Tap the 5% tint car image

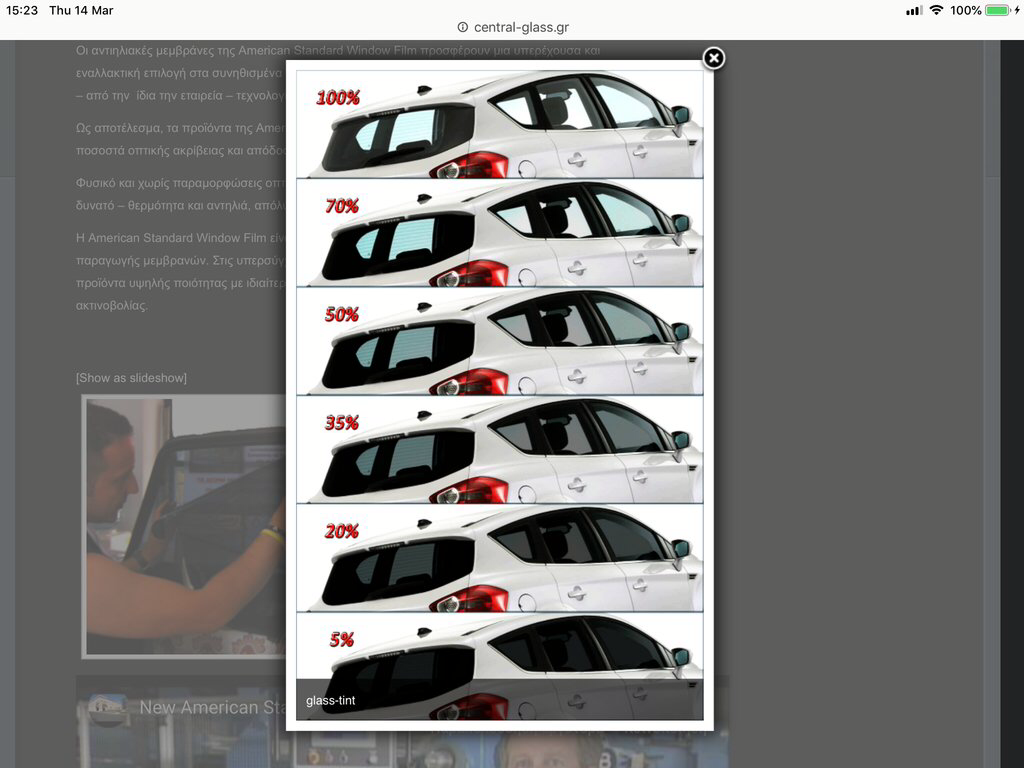click(500, 666)
